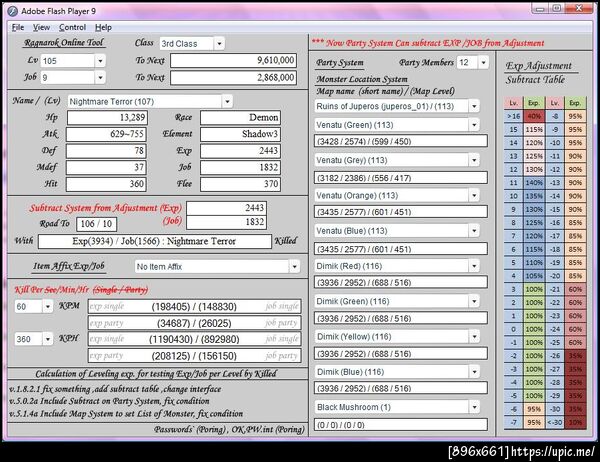This screenshot has height=462, width=600.
Task: Click the Flee field showing 370
Action: 240,184
